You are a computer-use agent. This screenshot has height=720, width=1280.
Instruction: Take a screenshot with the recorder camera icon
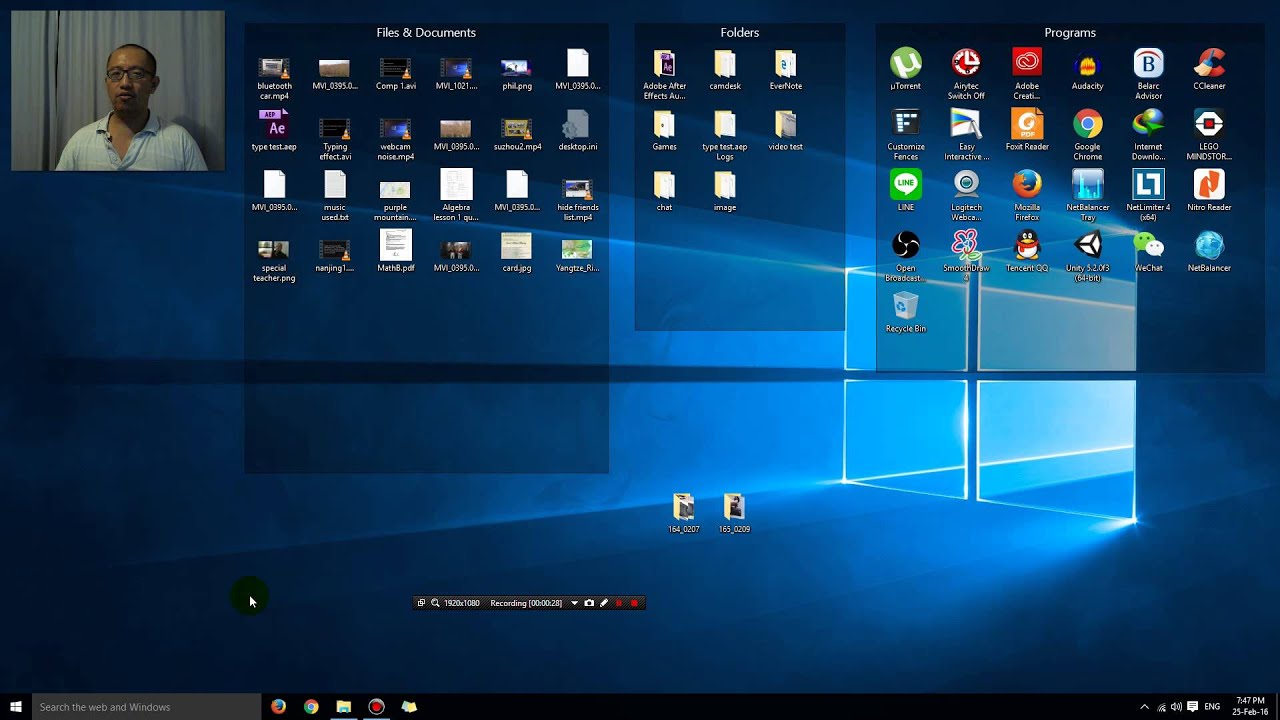coord(589,603)
